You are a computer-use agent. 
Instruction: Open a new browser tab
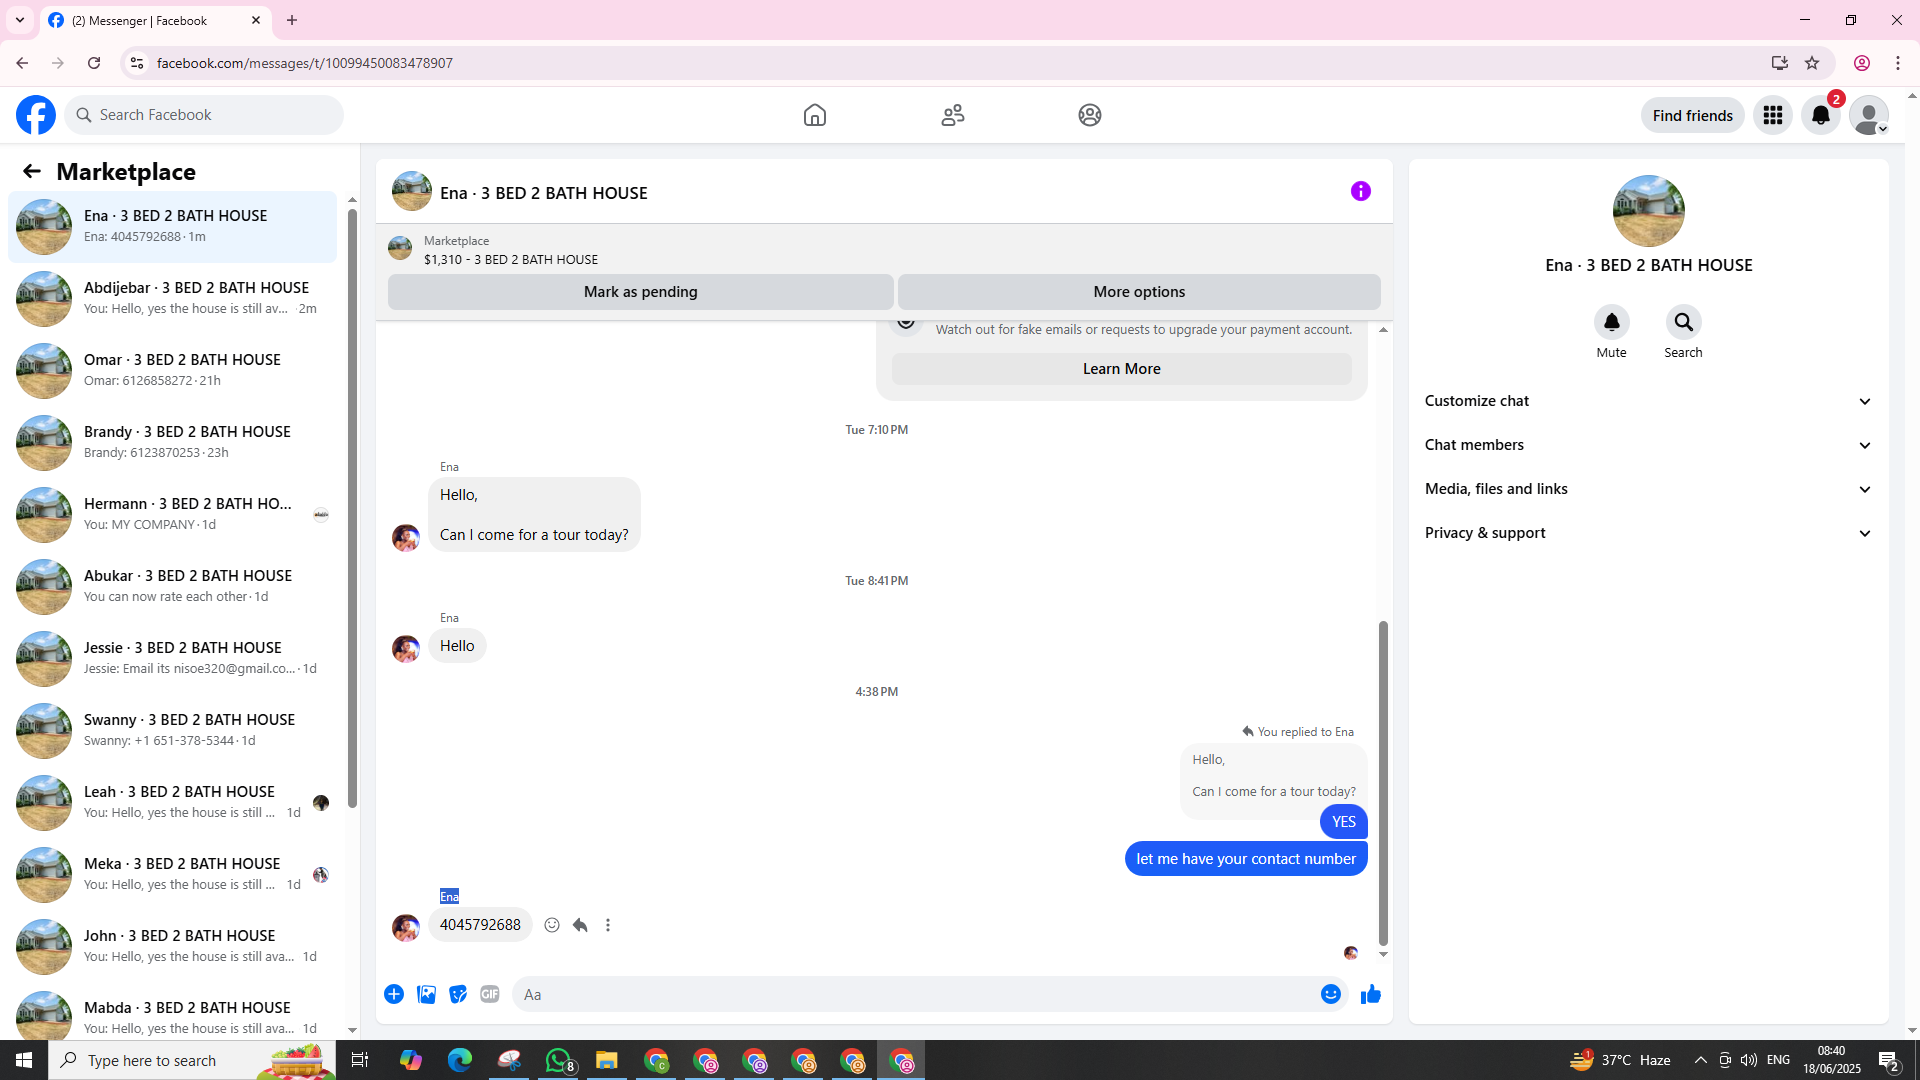tap(292, 20)
